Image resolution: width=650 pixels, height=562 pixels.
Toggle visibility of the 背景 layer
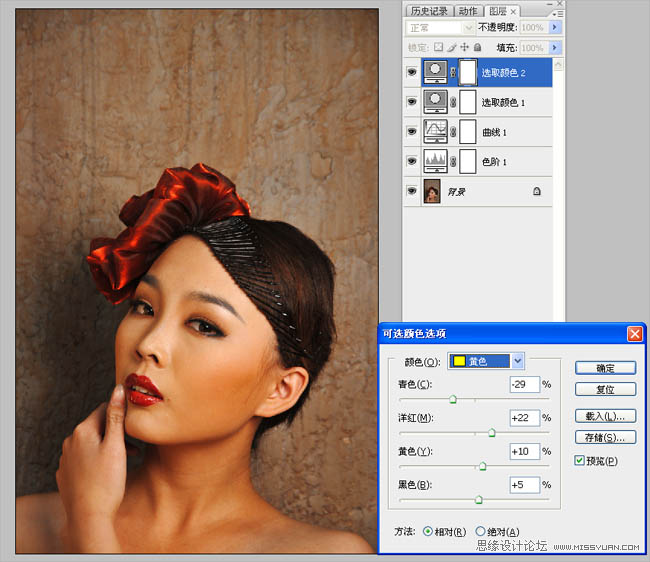(x=413, y=191)
